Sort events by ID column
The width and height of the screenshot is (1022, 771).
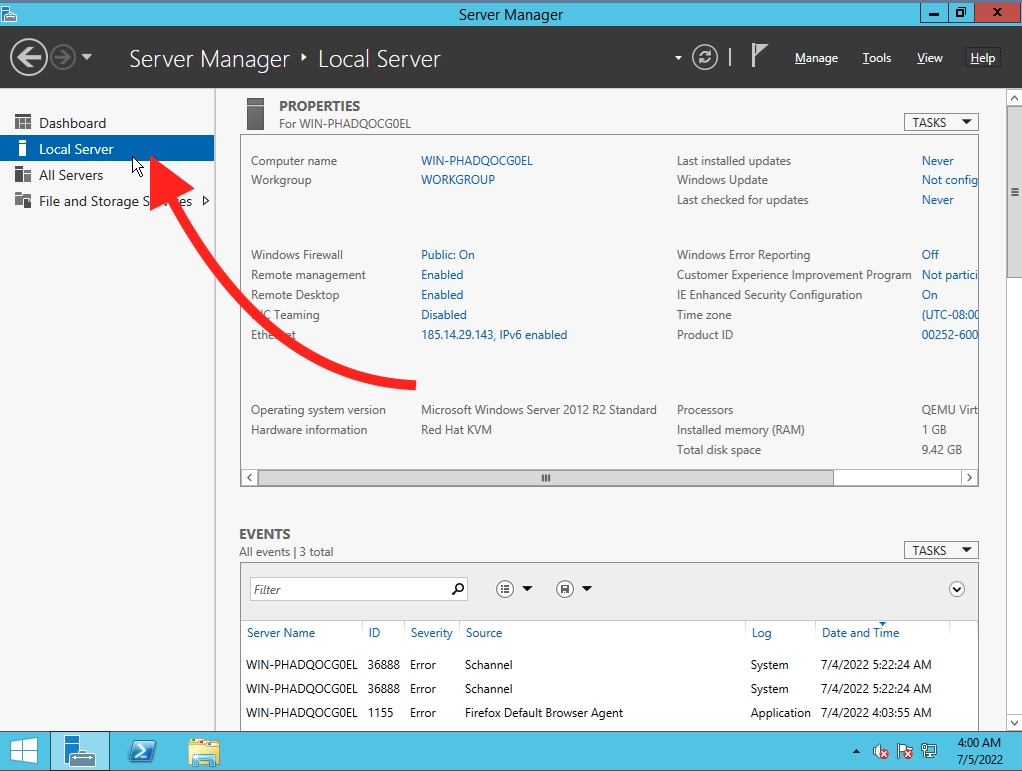[x=374, y=633]
